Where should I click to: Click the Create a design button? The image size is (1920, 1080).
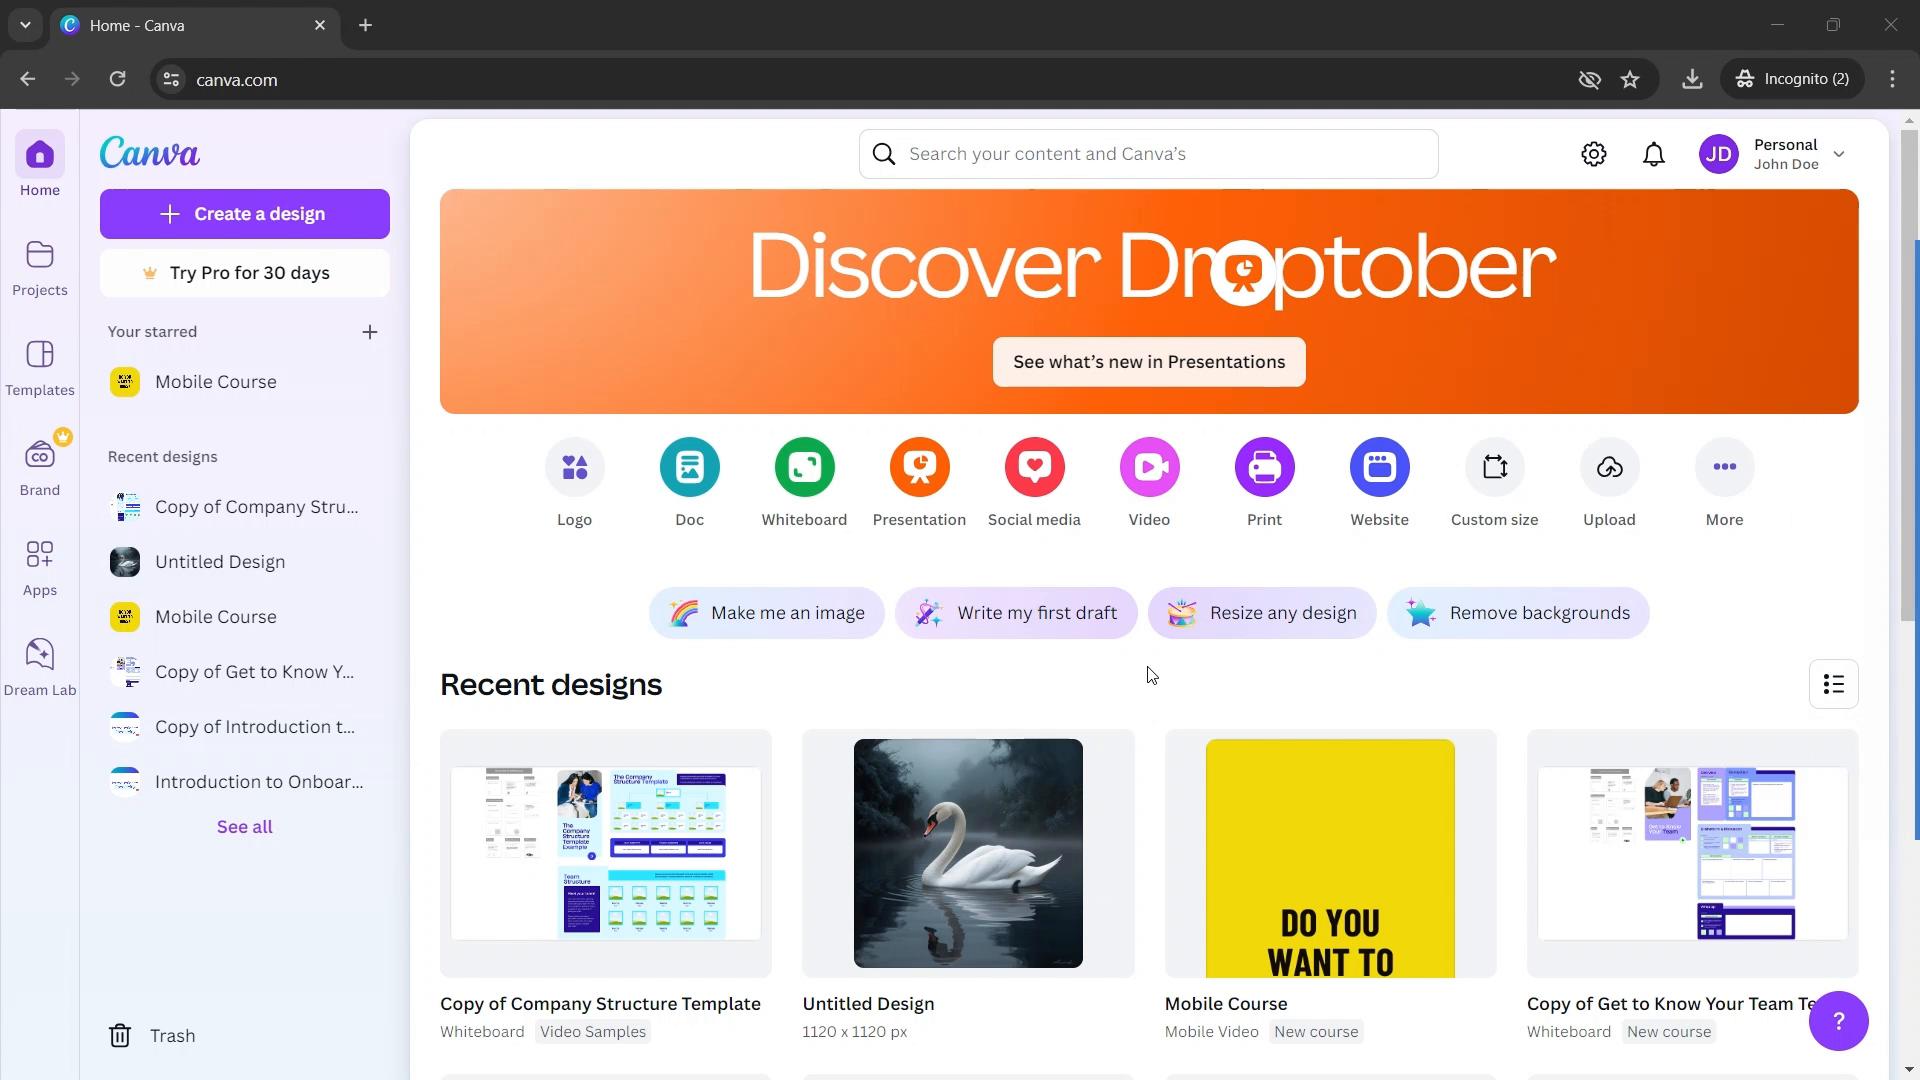pyautogui.click(x=244, y=214)
